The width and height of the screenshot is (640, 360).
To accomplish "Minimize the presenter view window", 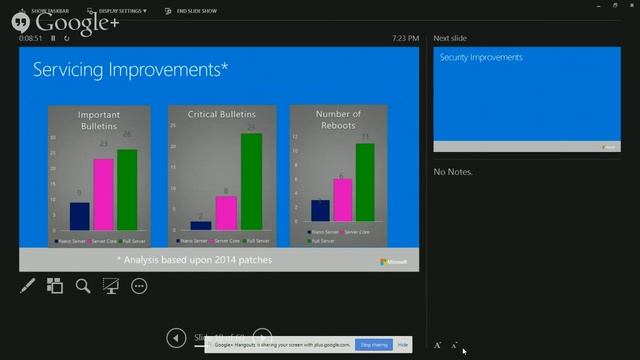I will (x=598, y=6).
